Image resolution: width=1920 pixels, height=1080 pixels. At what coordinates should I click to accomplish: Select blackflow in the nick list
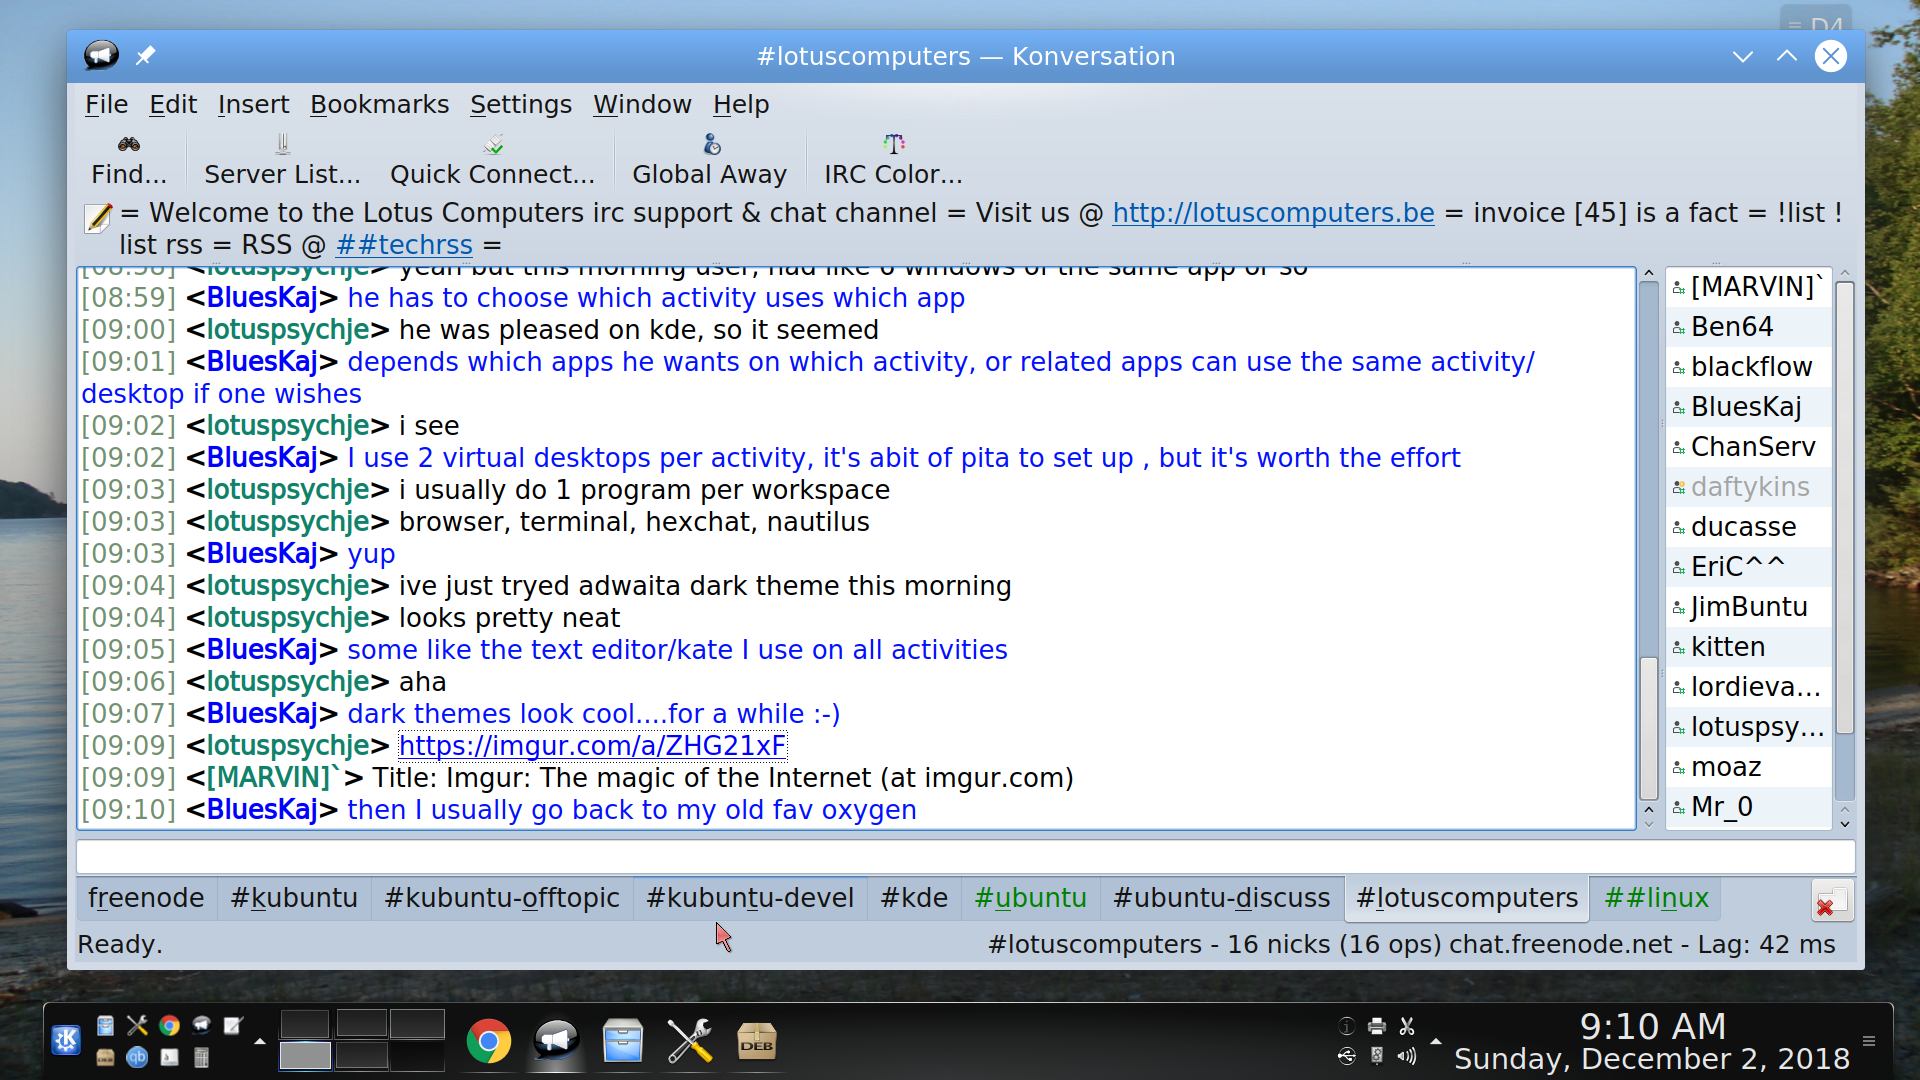[x=1749, y=367]
